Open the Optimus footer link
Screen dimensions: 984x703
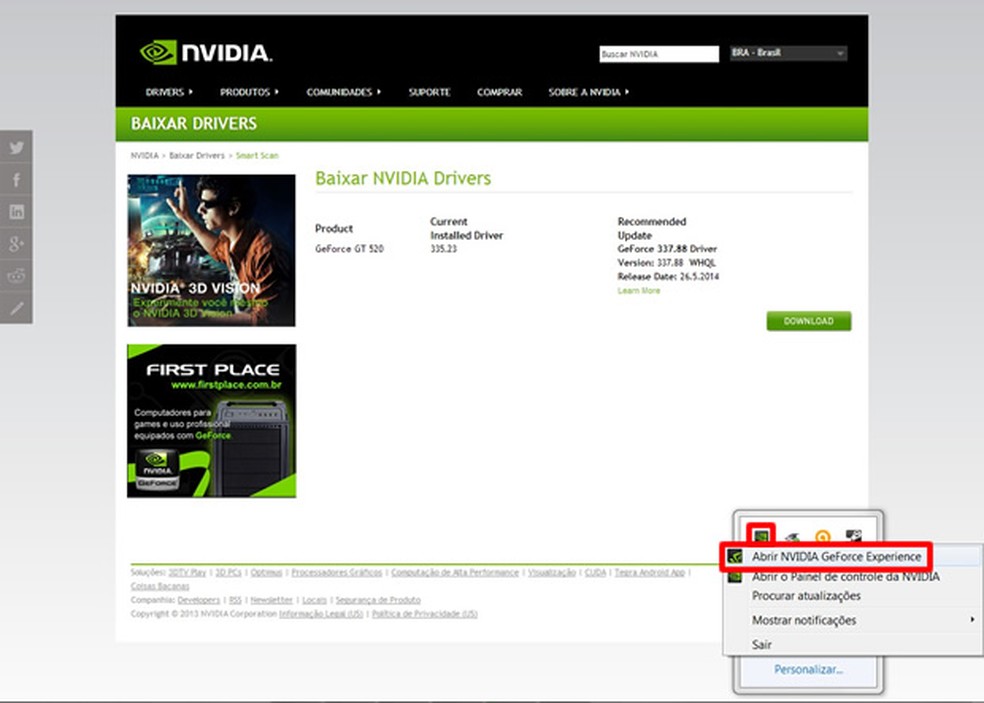click(x=266, y=572)
